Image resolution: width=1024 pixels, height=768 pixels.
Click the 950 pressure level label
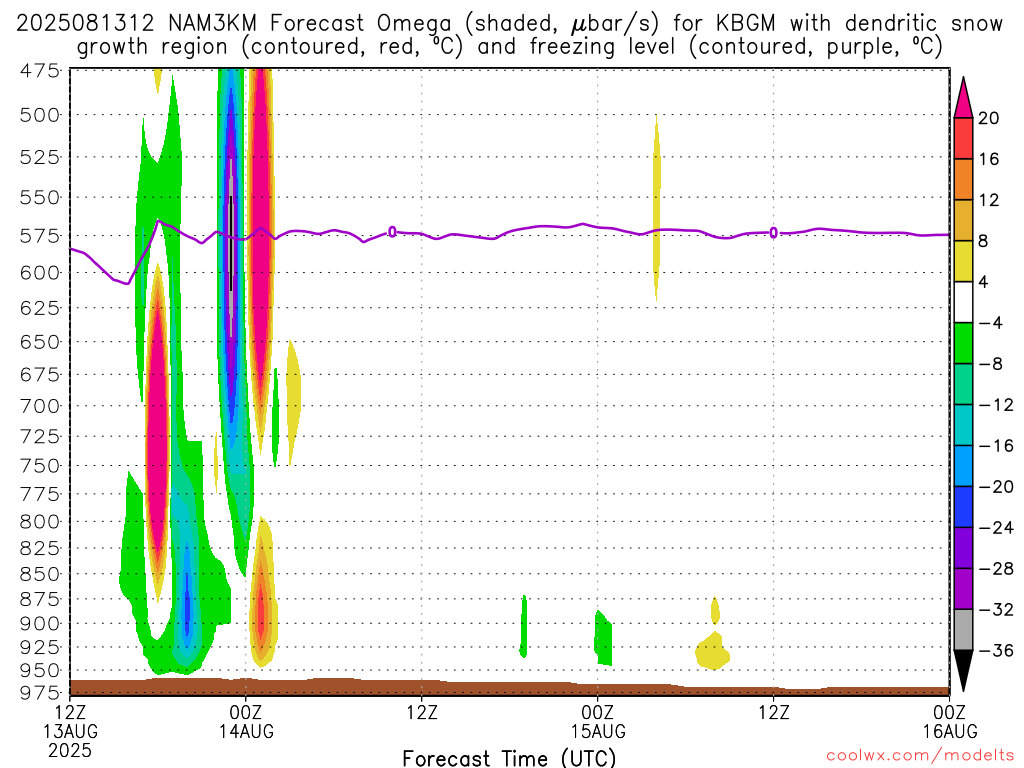coord(40,671)
